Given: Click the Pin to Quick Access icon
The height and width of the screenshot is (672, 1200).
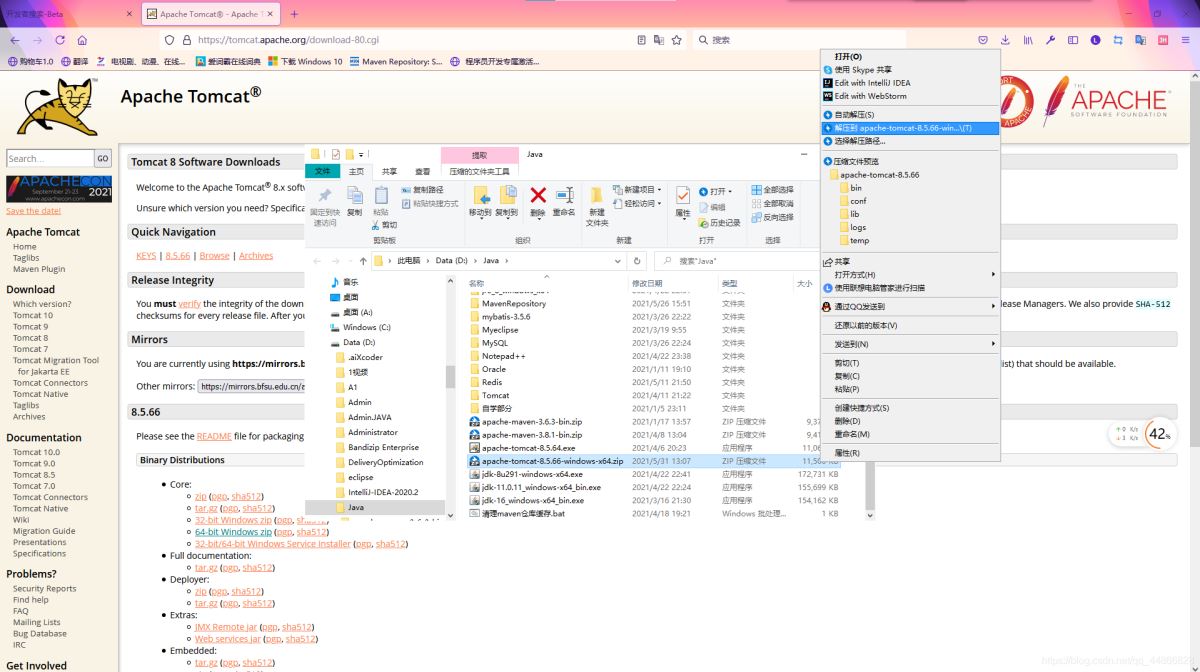Looking at the screenshot, I should tap(325, 195).
